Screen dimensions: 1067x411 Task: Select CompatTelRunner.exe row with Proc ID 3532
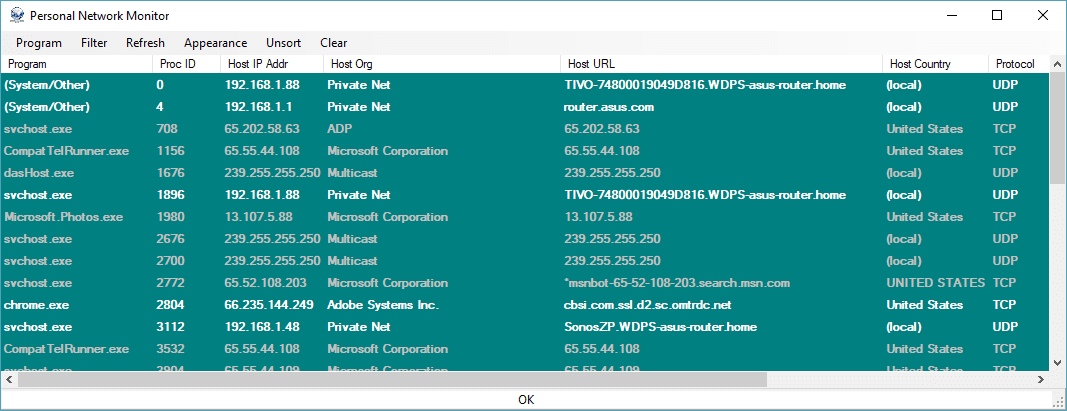[x=525, y=348]
